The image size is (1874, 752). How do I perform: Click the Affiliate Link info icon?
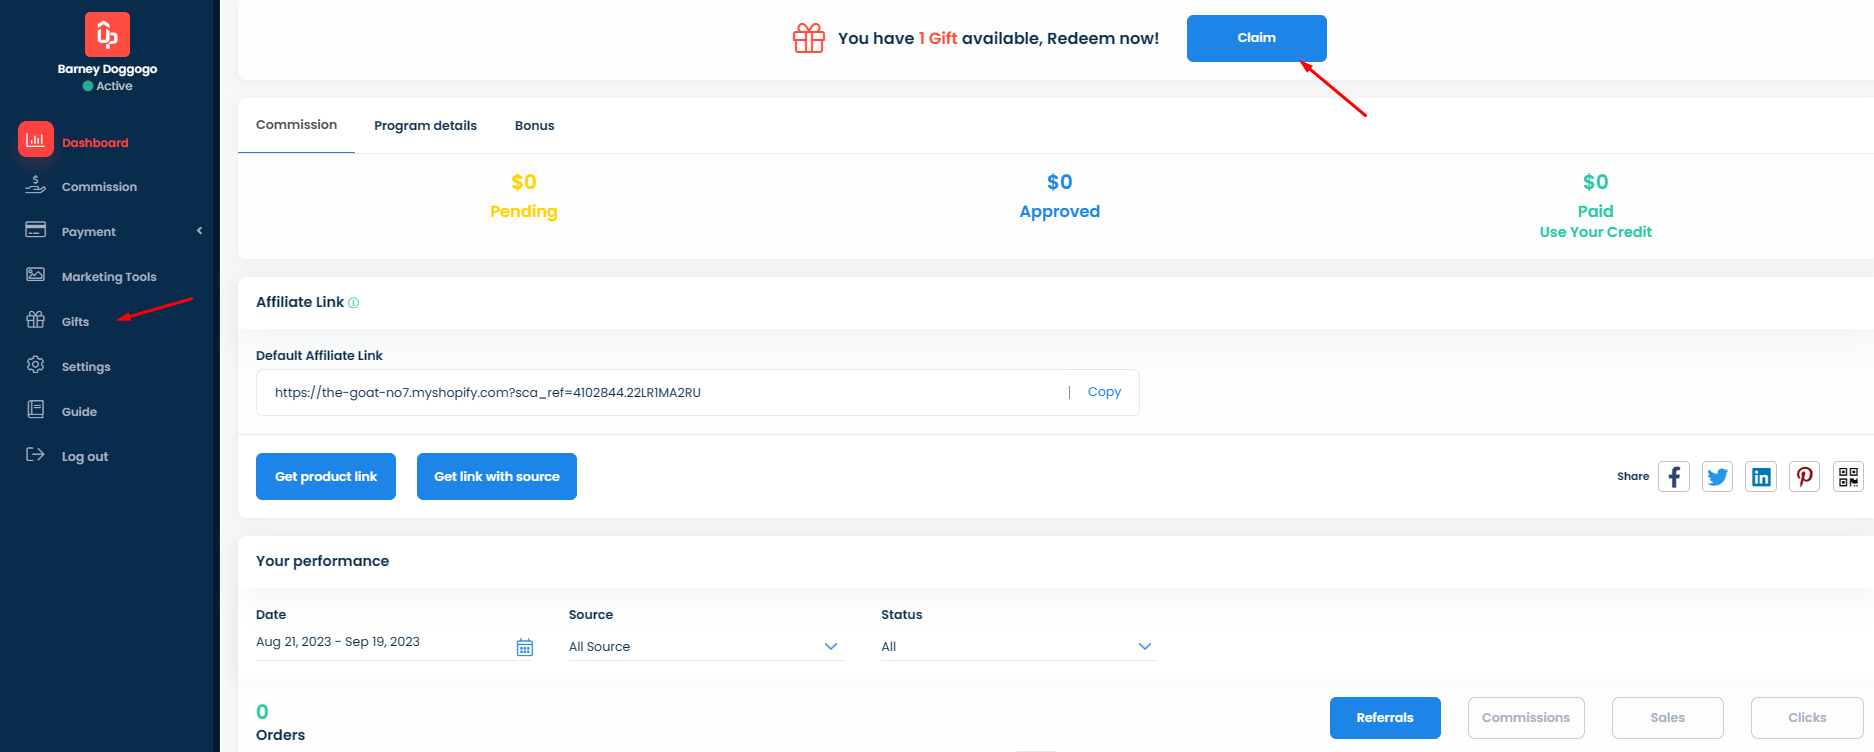353,303
